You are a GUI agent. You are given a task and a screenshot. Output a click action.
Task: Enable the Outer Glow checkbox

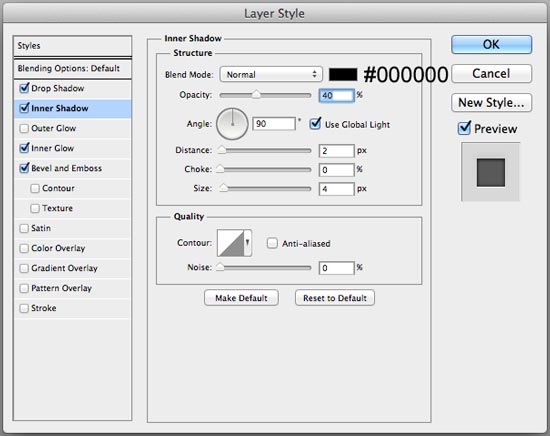(x=24, y=128)
